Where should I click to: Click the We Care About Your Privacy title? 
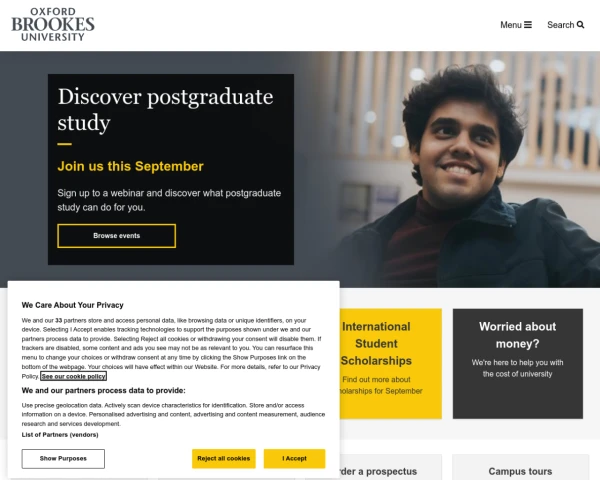point(73,304)
